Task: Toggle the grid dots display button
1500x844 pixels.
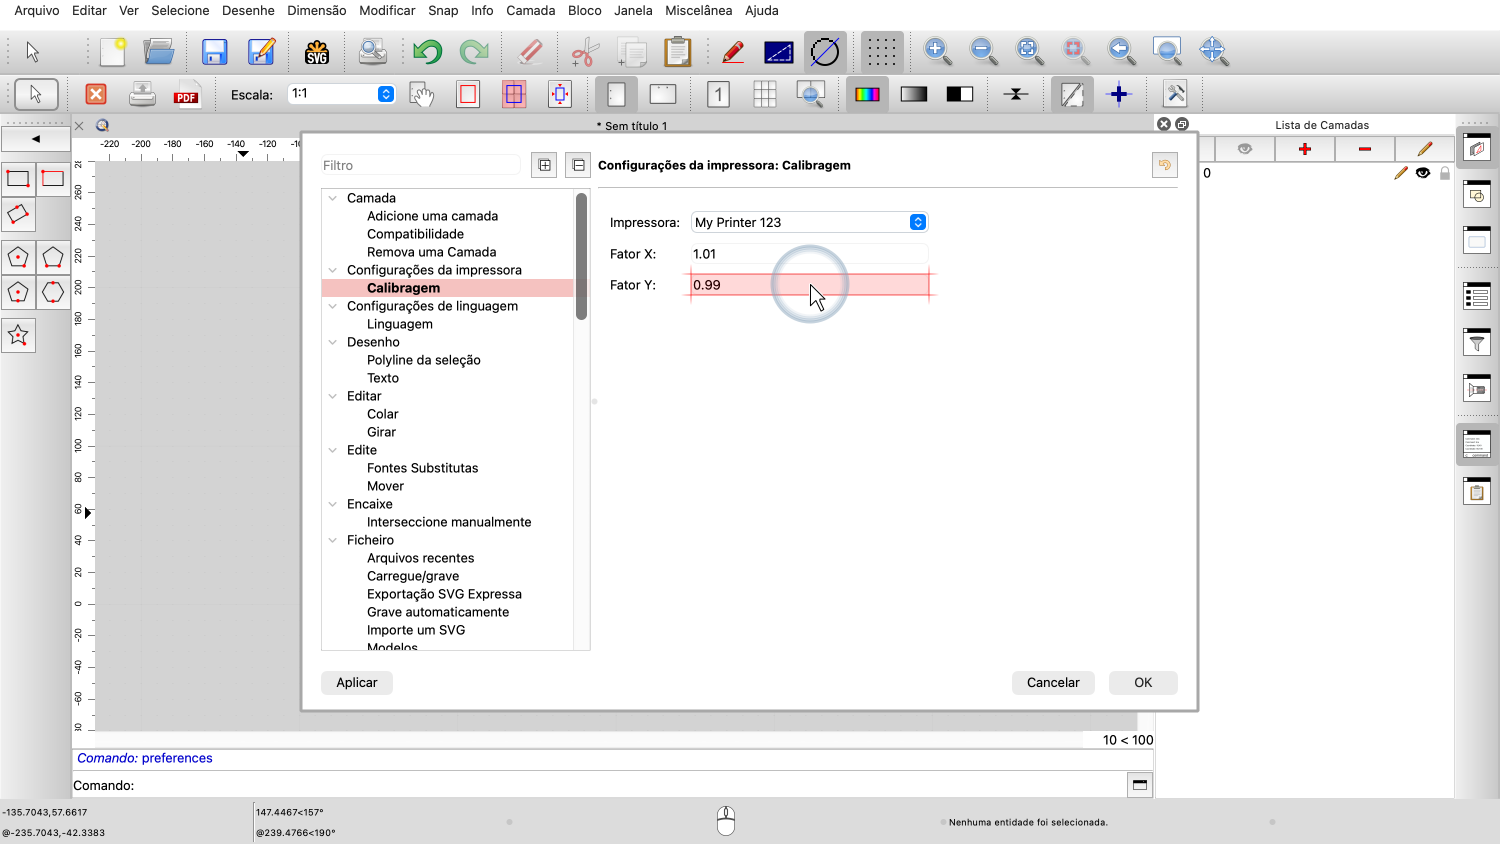Action: (x=881, y=51)
